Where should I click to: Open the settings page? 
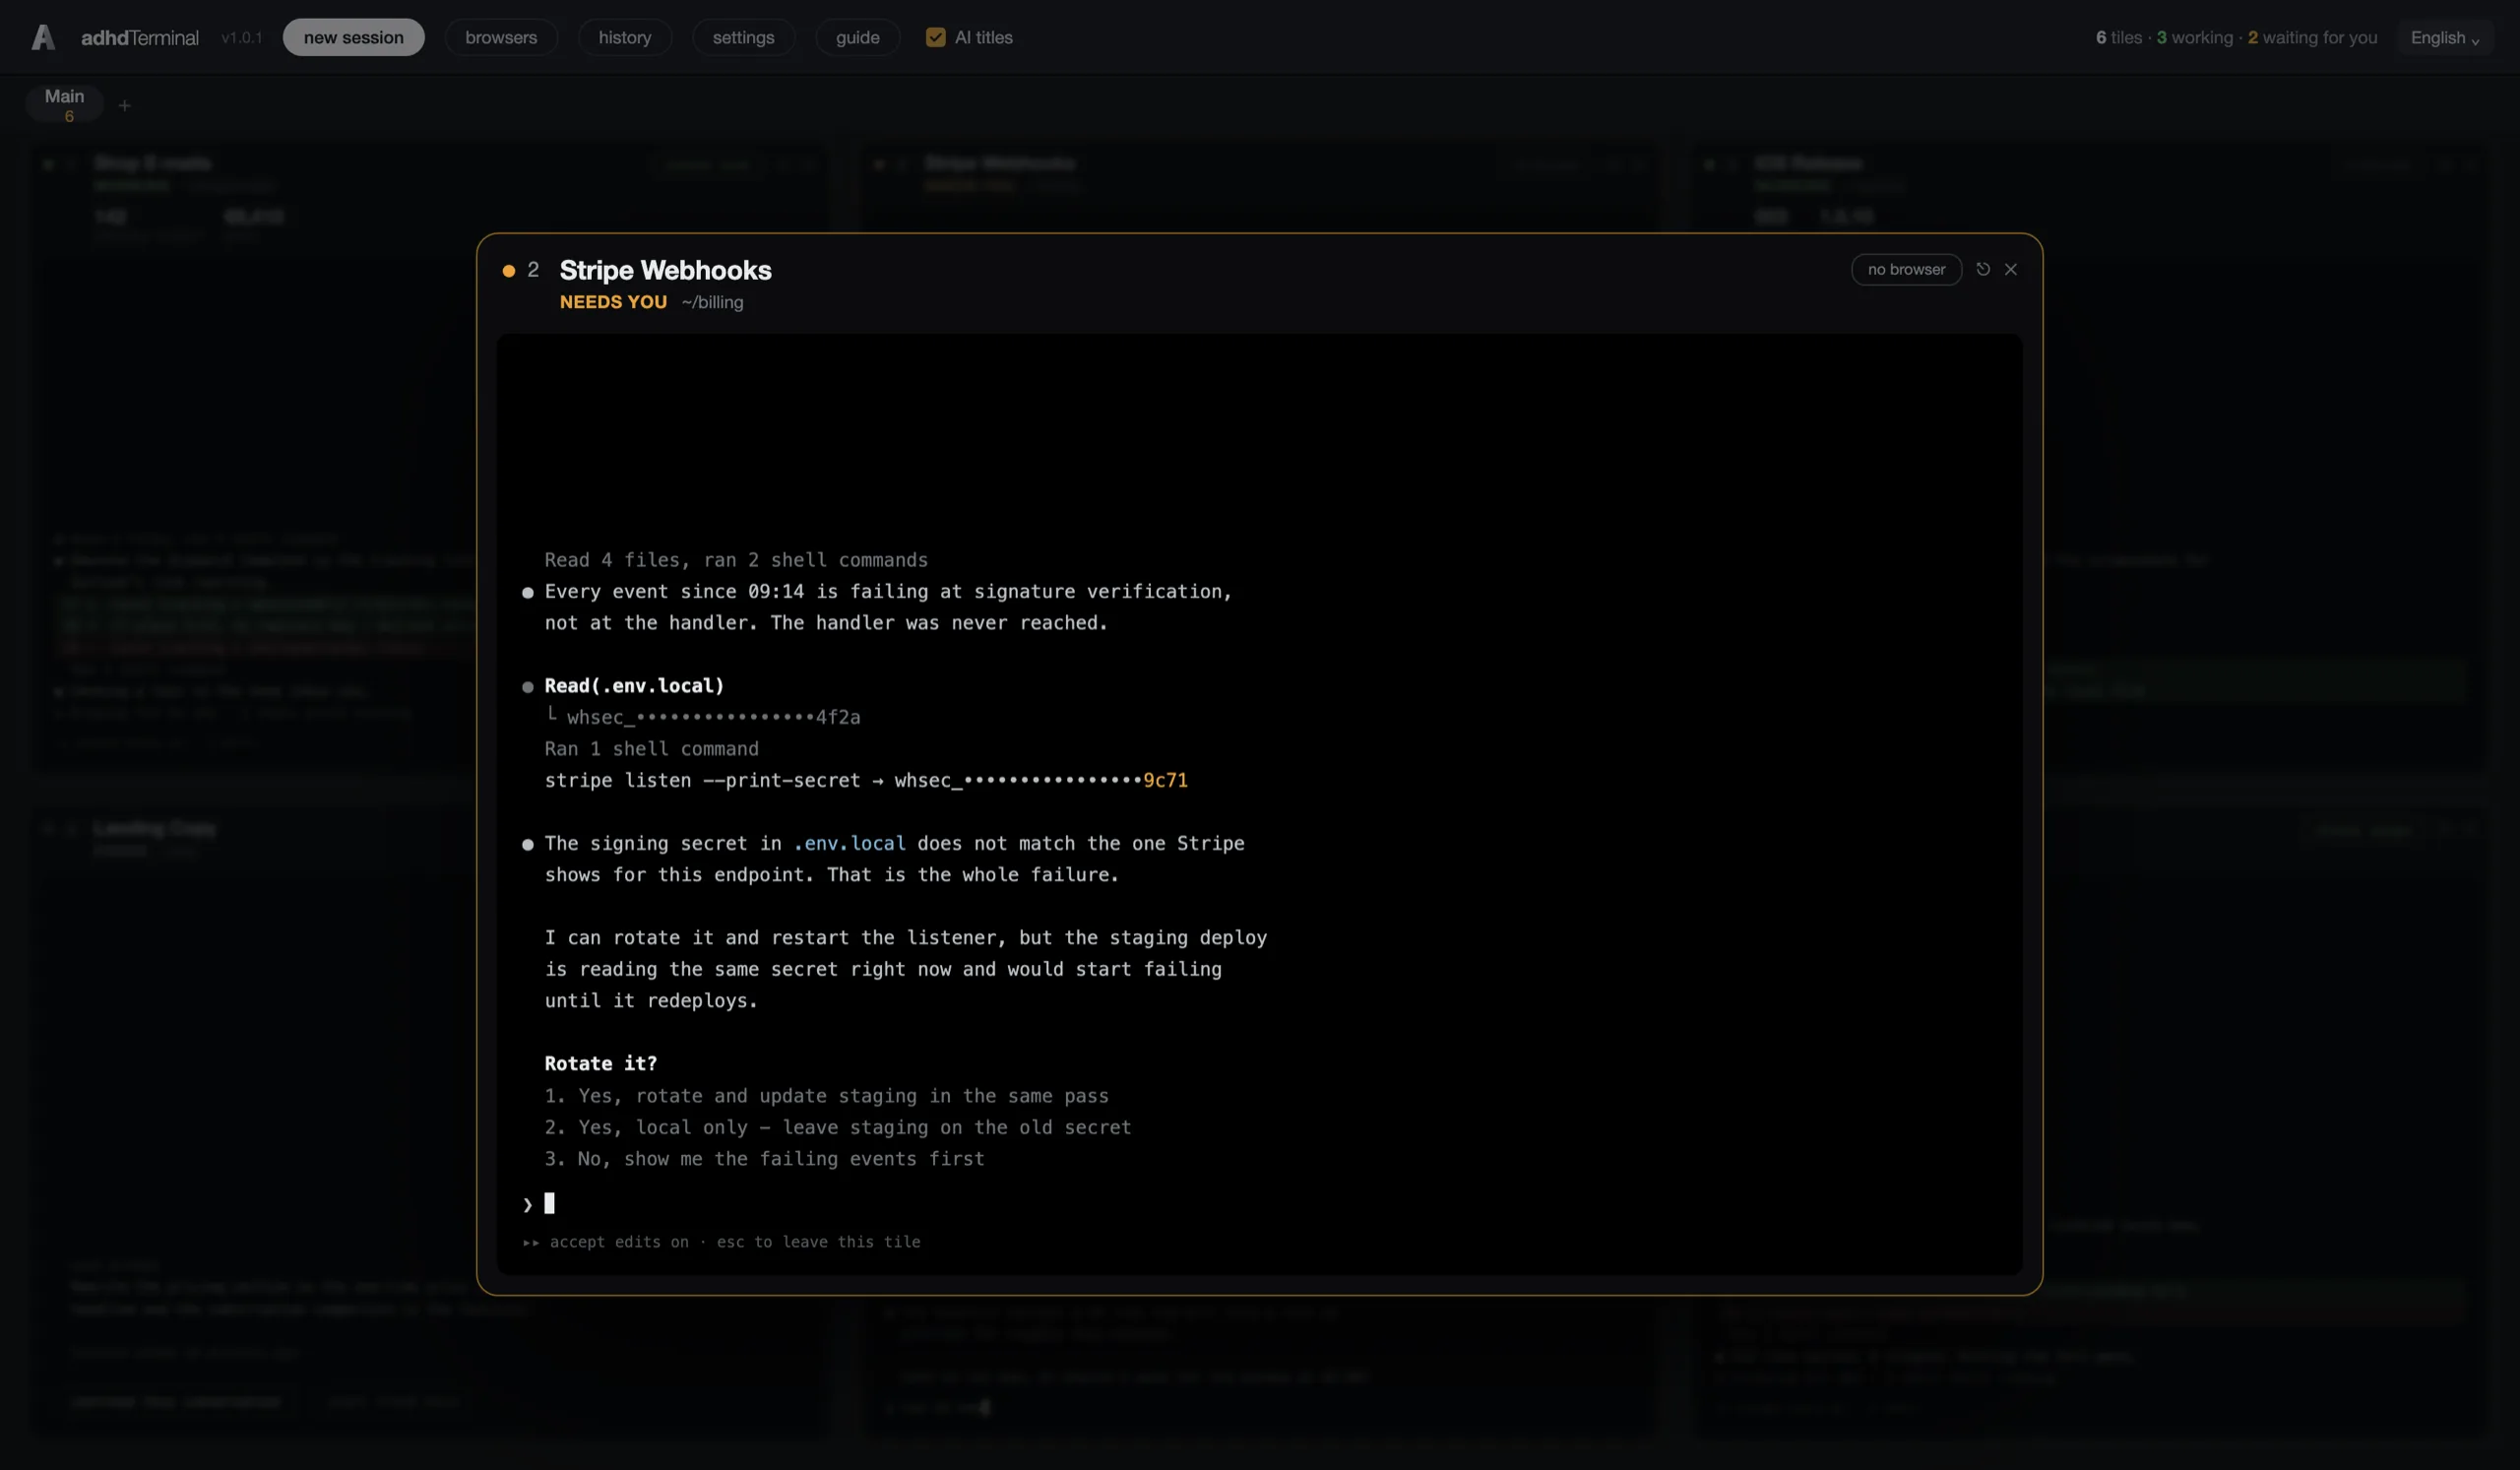(743, 37)
